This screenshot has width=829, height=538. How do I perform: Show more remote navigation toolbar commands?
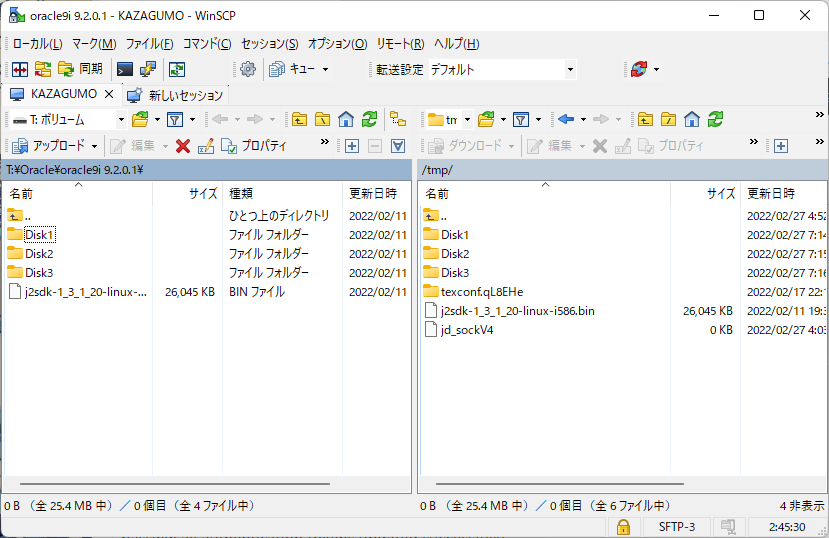(819, 115)
